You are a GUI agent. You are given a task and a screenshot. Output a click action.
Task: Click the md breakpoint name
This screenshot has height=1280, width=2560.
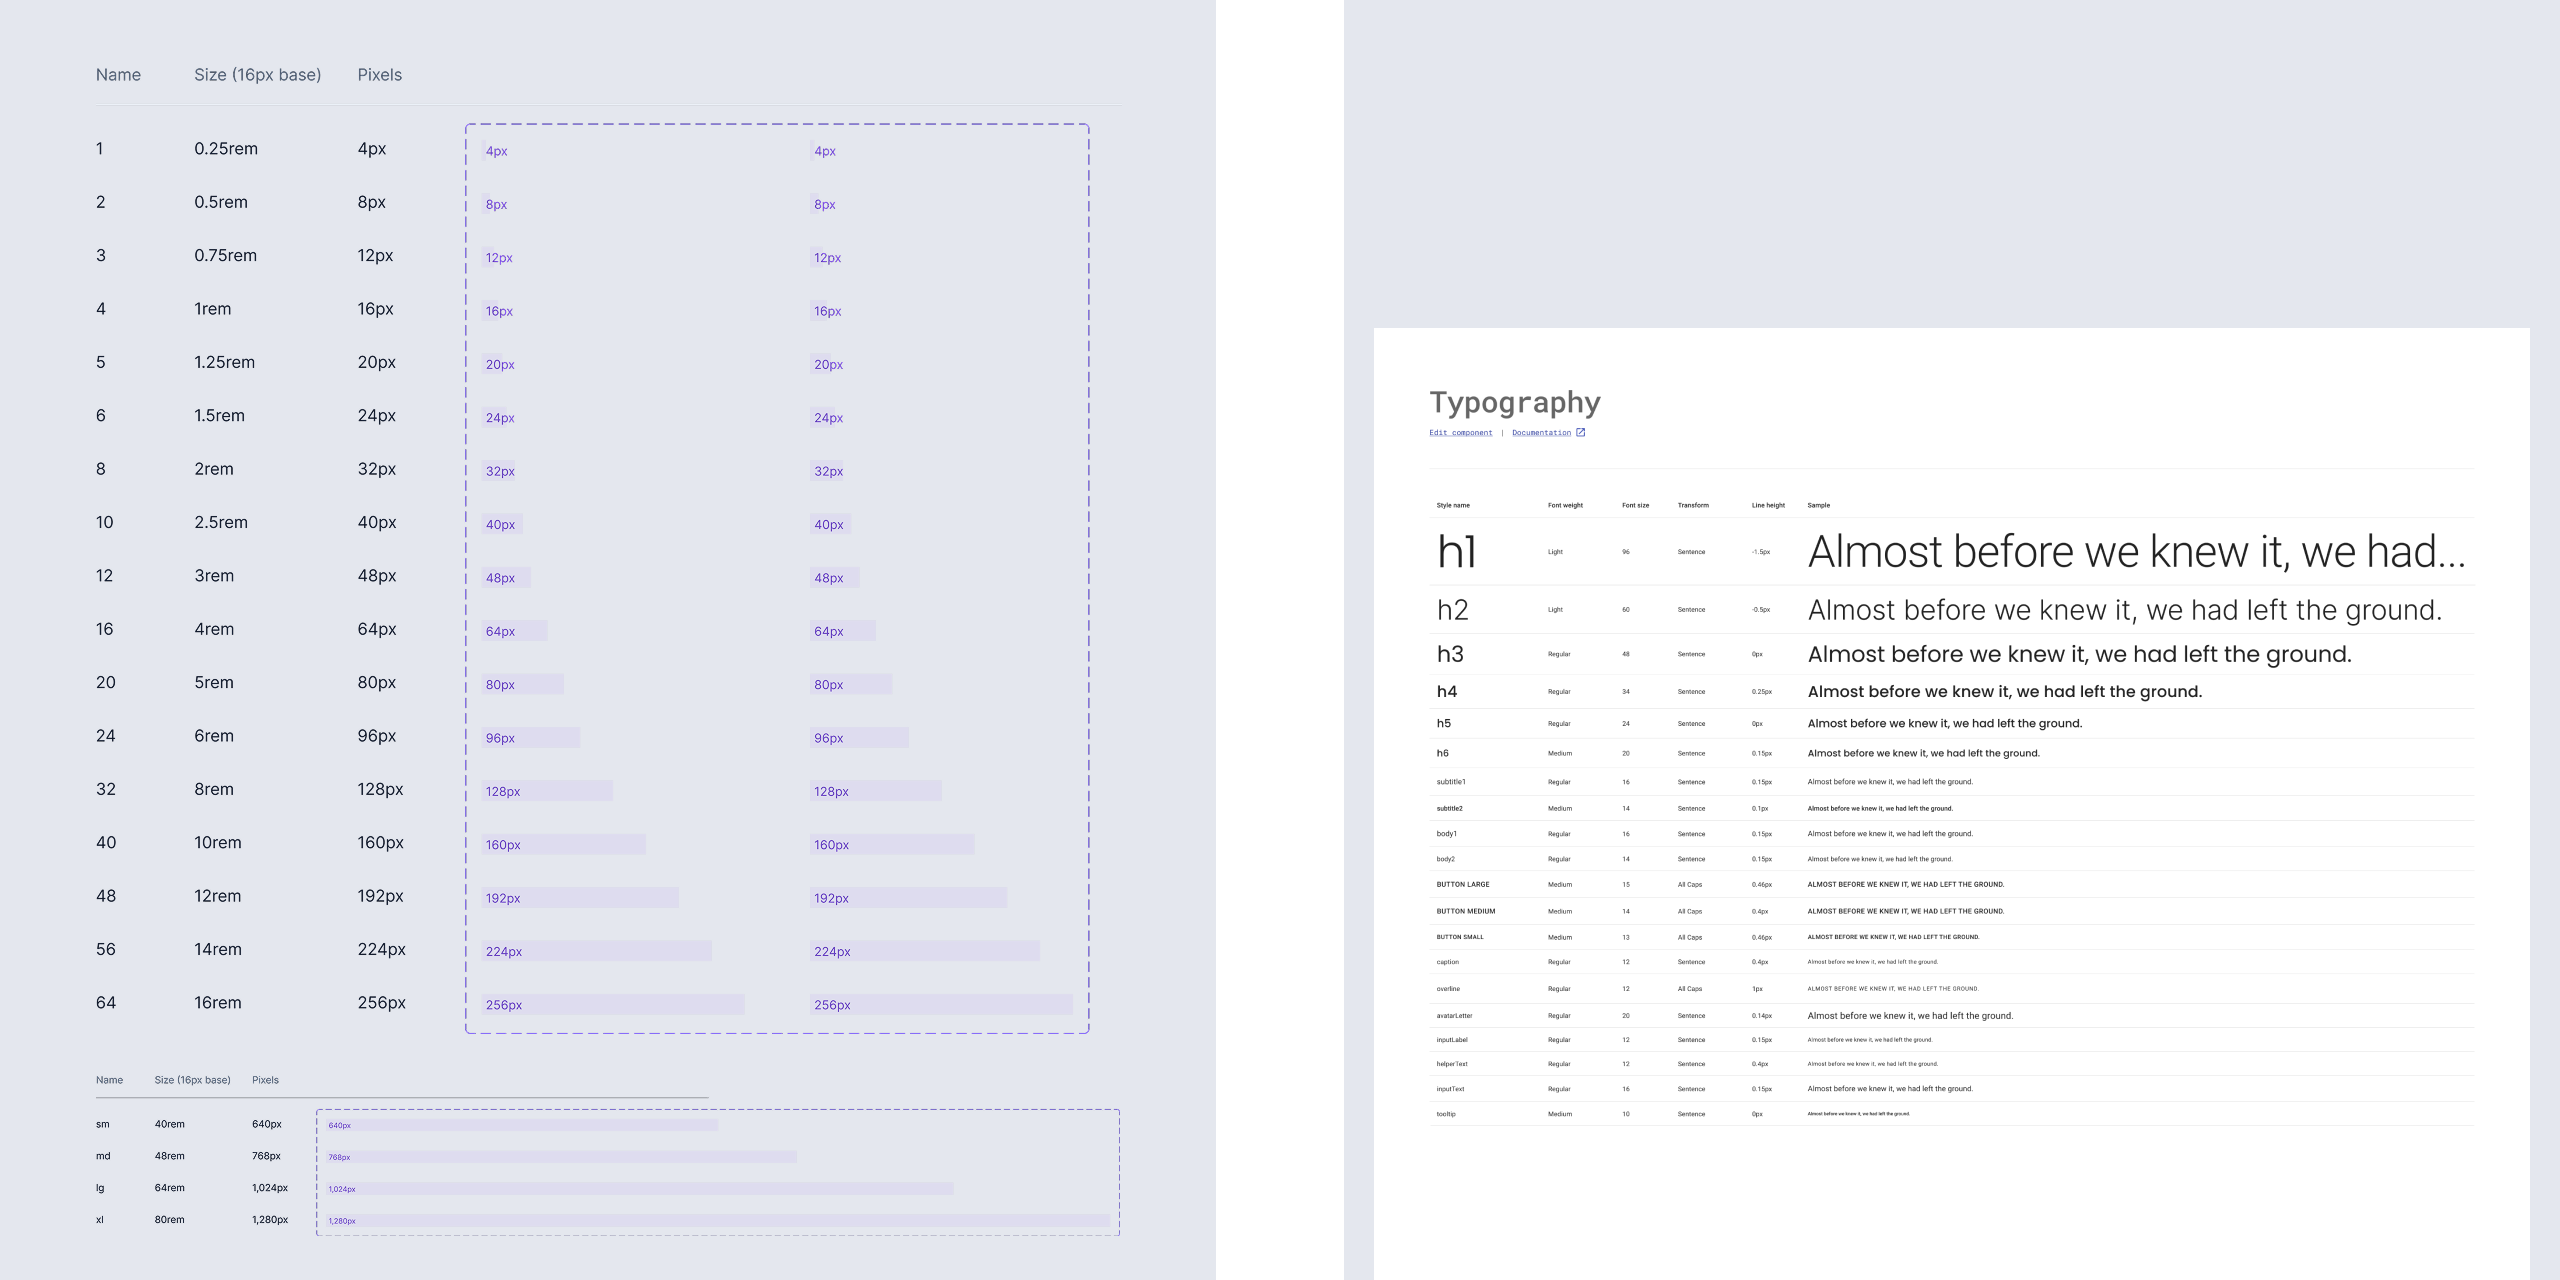coord(103,1156)
